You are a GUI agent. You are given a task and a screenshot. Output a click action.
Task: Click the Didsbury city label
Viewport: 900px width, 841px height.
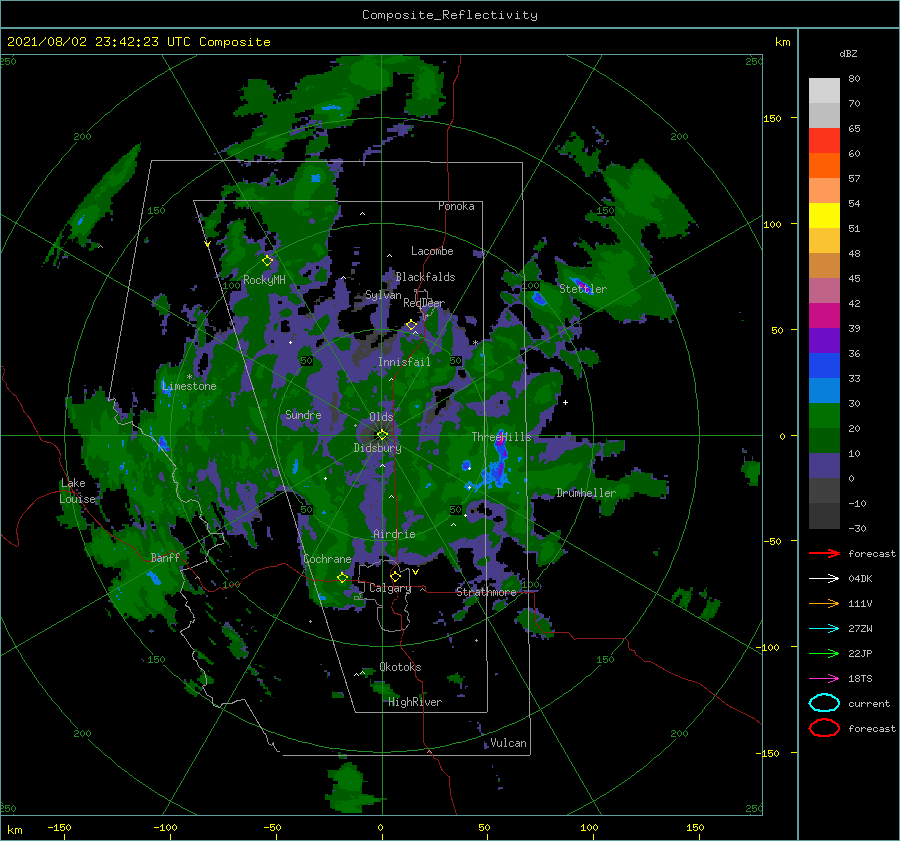tap(377, 448)
